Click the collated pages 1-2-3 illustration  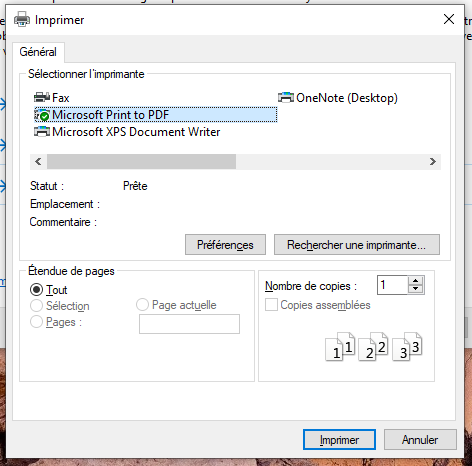coord(374,346)
